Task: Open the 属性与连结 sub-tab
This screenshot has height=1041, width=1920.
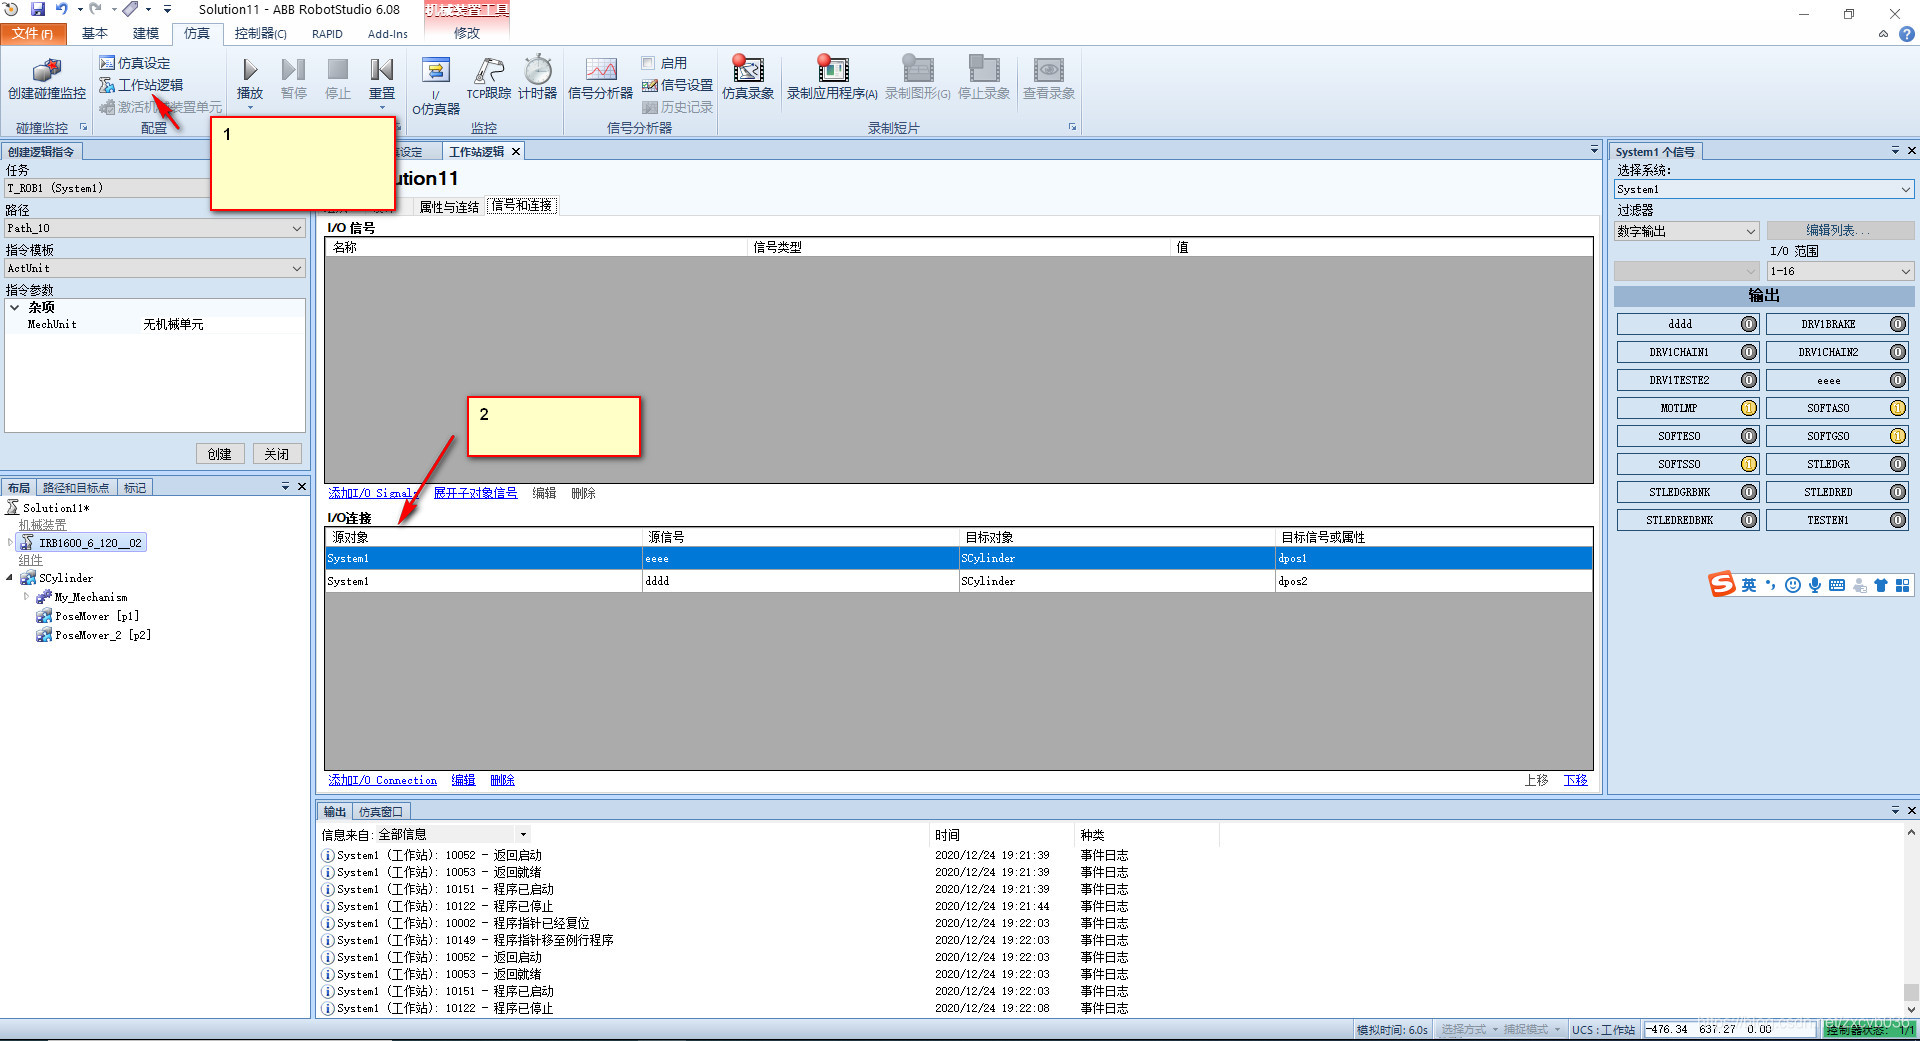Action: pos(449,207)
